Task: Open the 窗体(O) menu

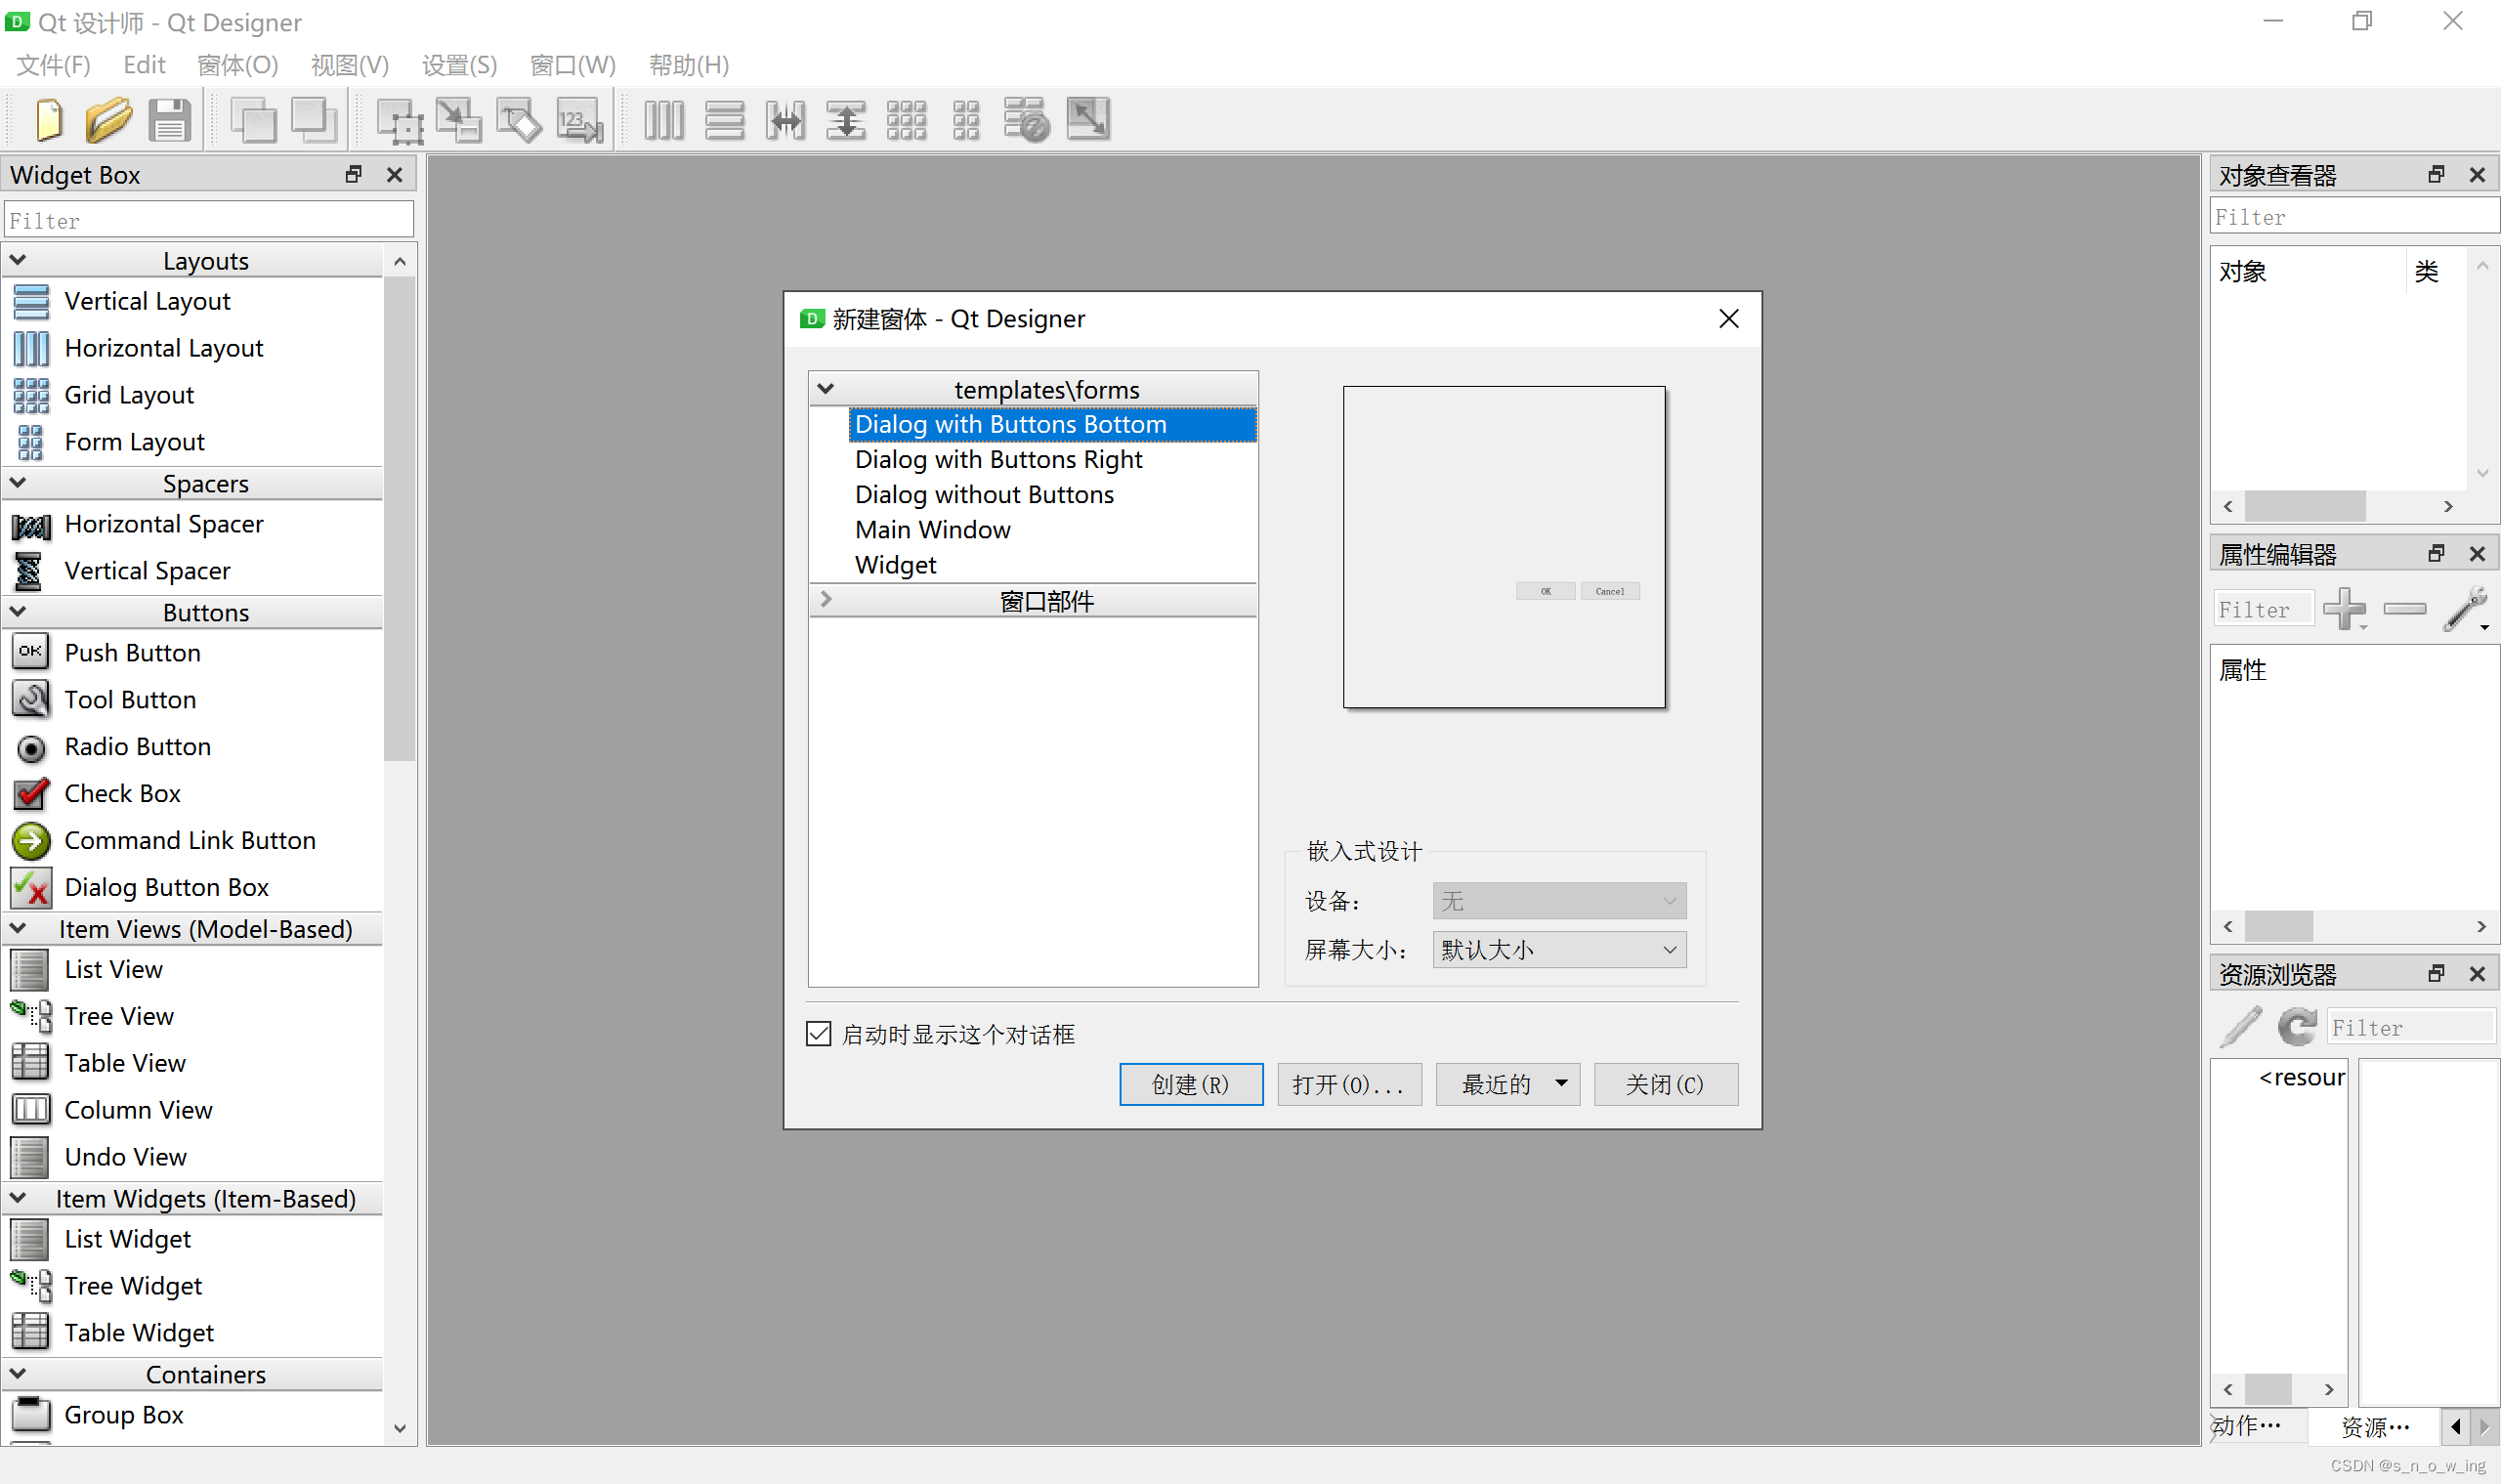Action: 237,65
